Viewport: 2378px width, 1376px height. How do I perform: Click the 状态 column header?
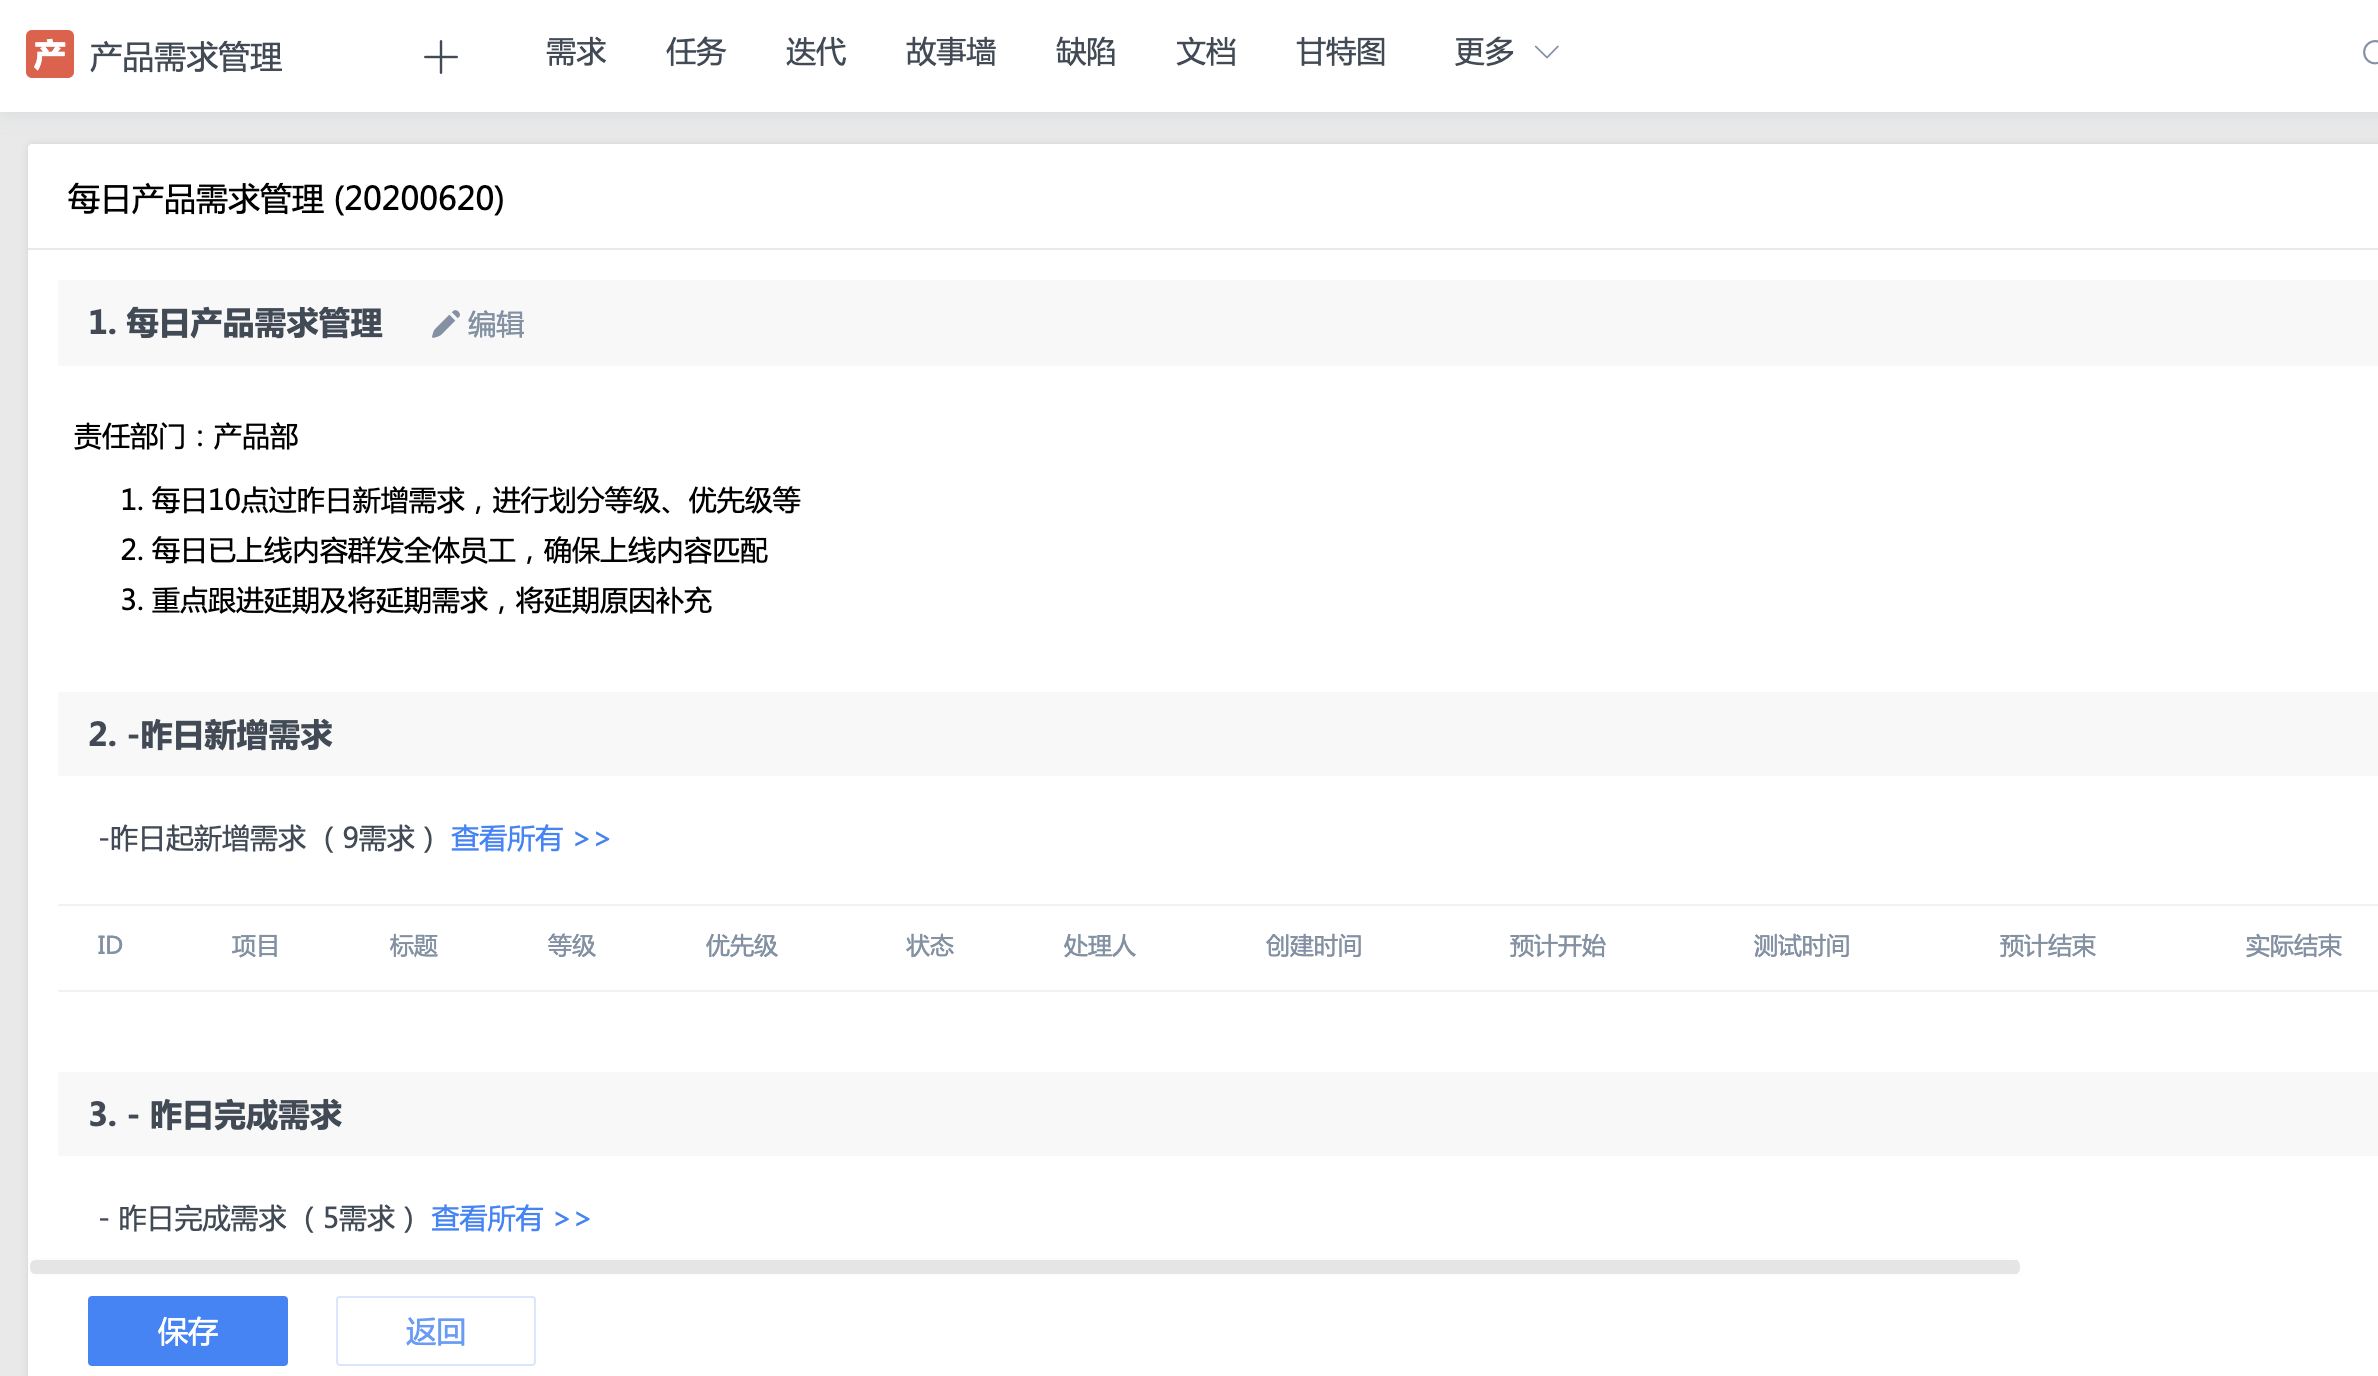coord(928,946)
